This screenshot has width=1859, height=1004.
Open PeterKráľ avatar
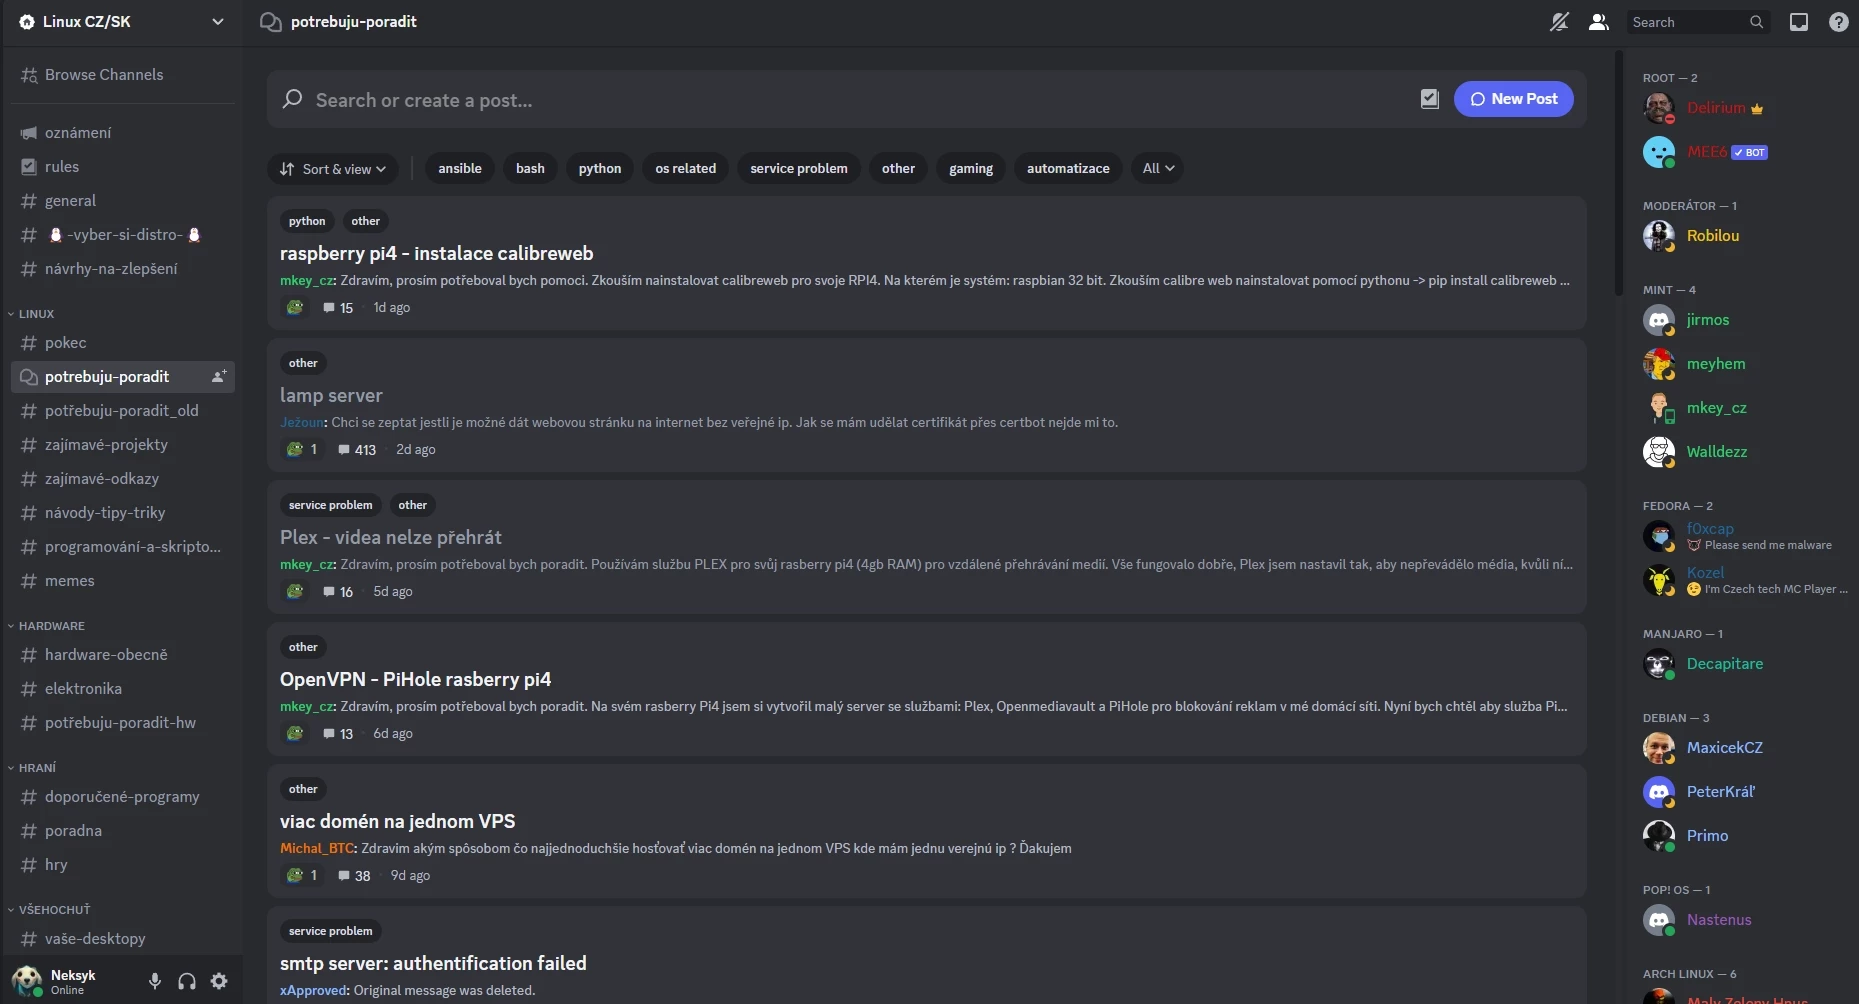coord(1659,792)
